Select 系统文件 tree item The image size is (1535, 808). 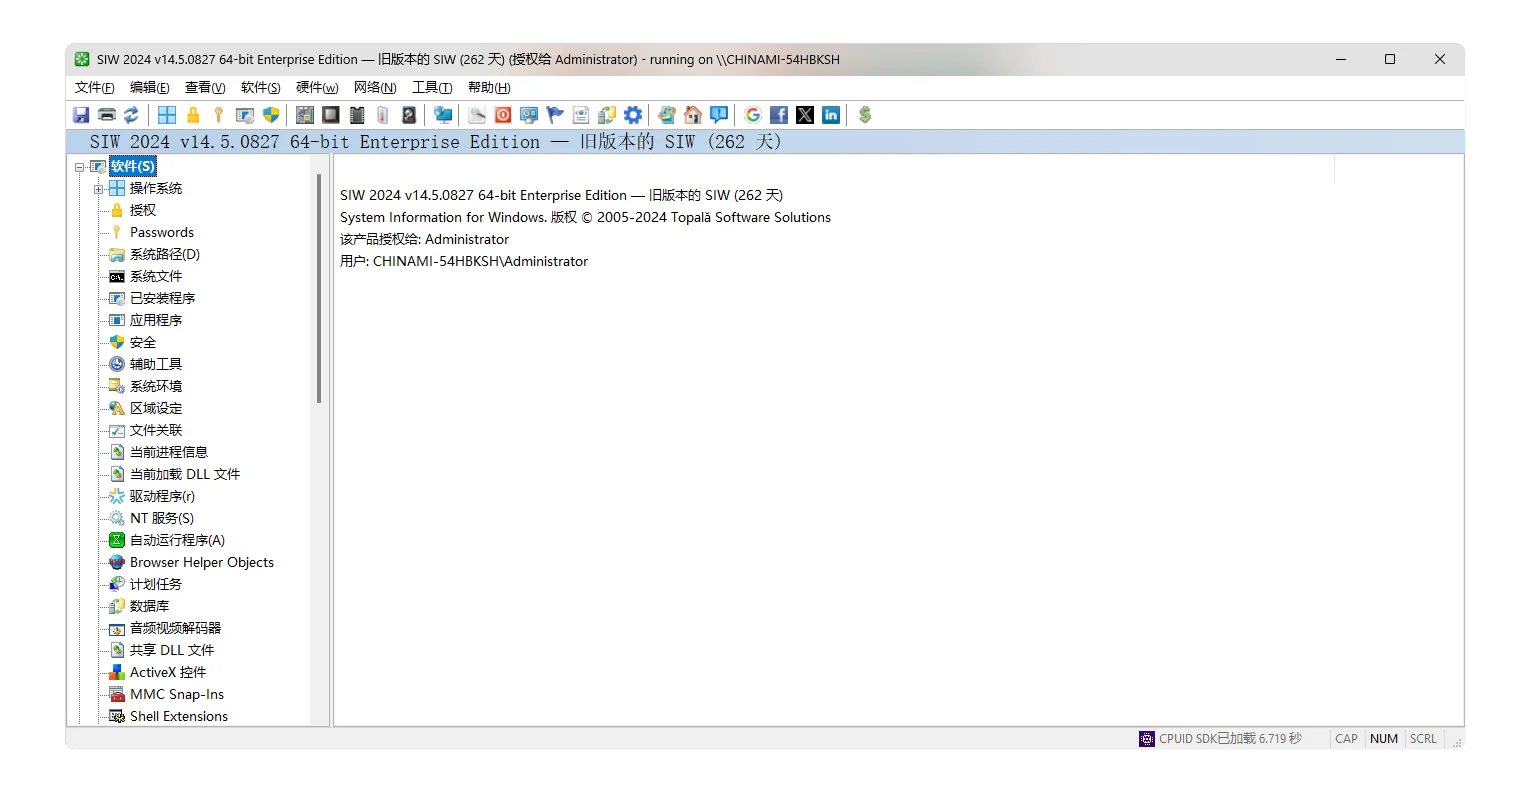(x=156, y=276)
